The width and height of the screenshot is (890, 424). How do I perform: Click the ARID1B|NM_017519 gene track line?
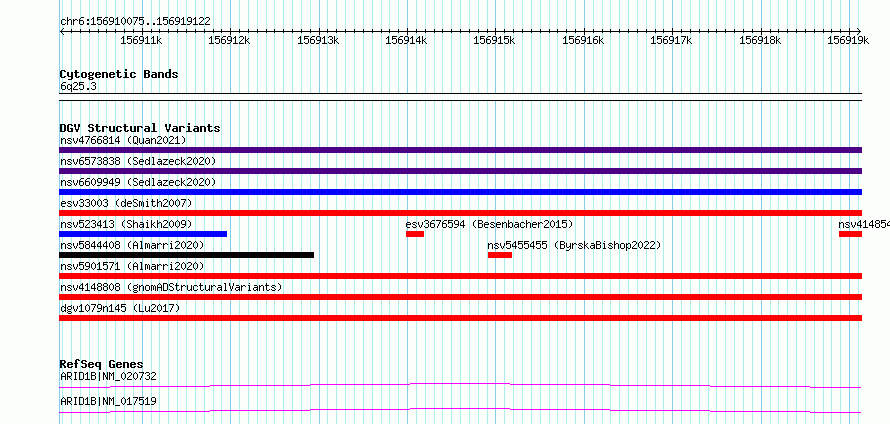point(460,410)
